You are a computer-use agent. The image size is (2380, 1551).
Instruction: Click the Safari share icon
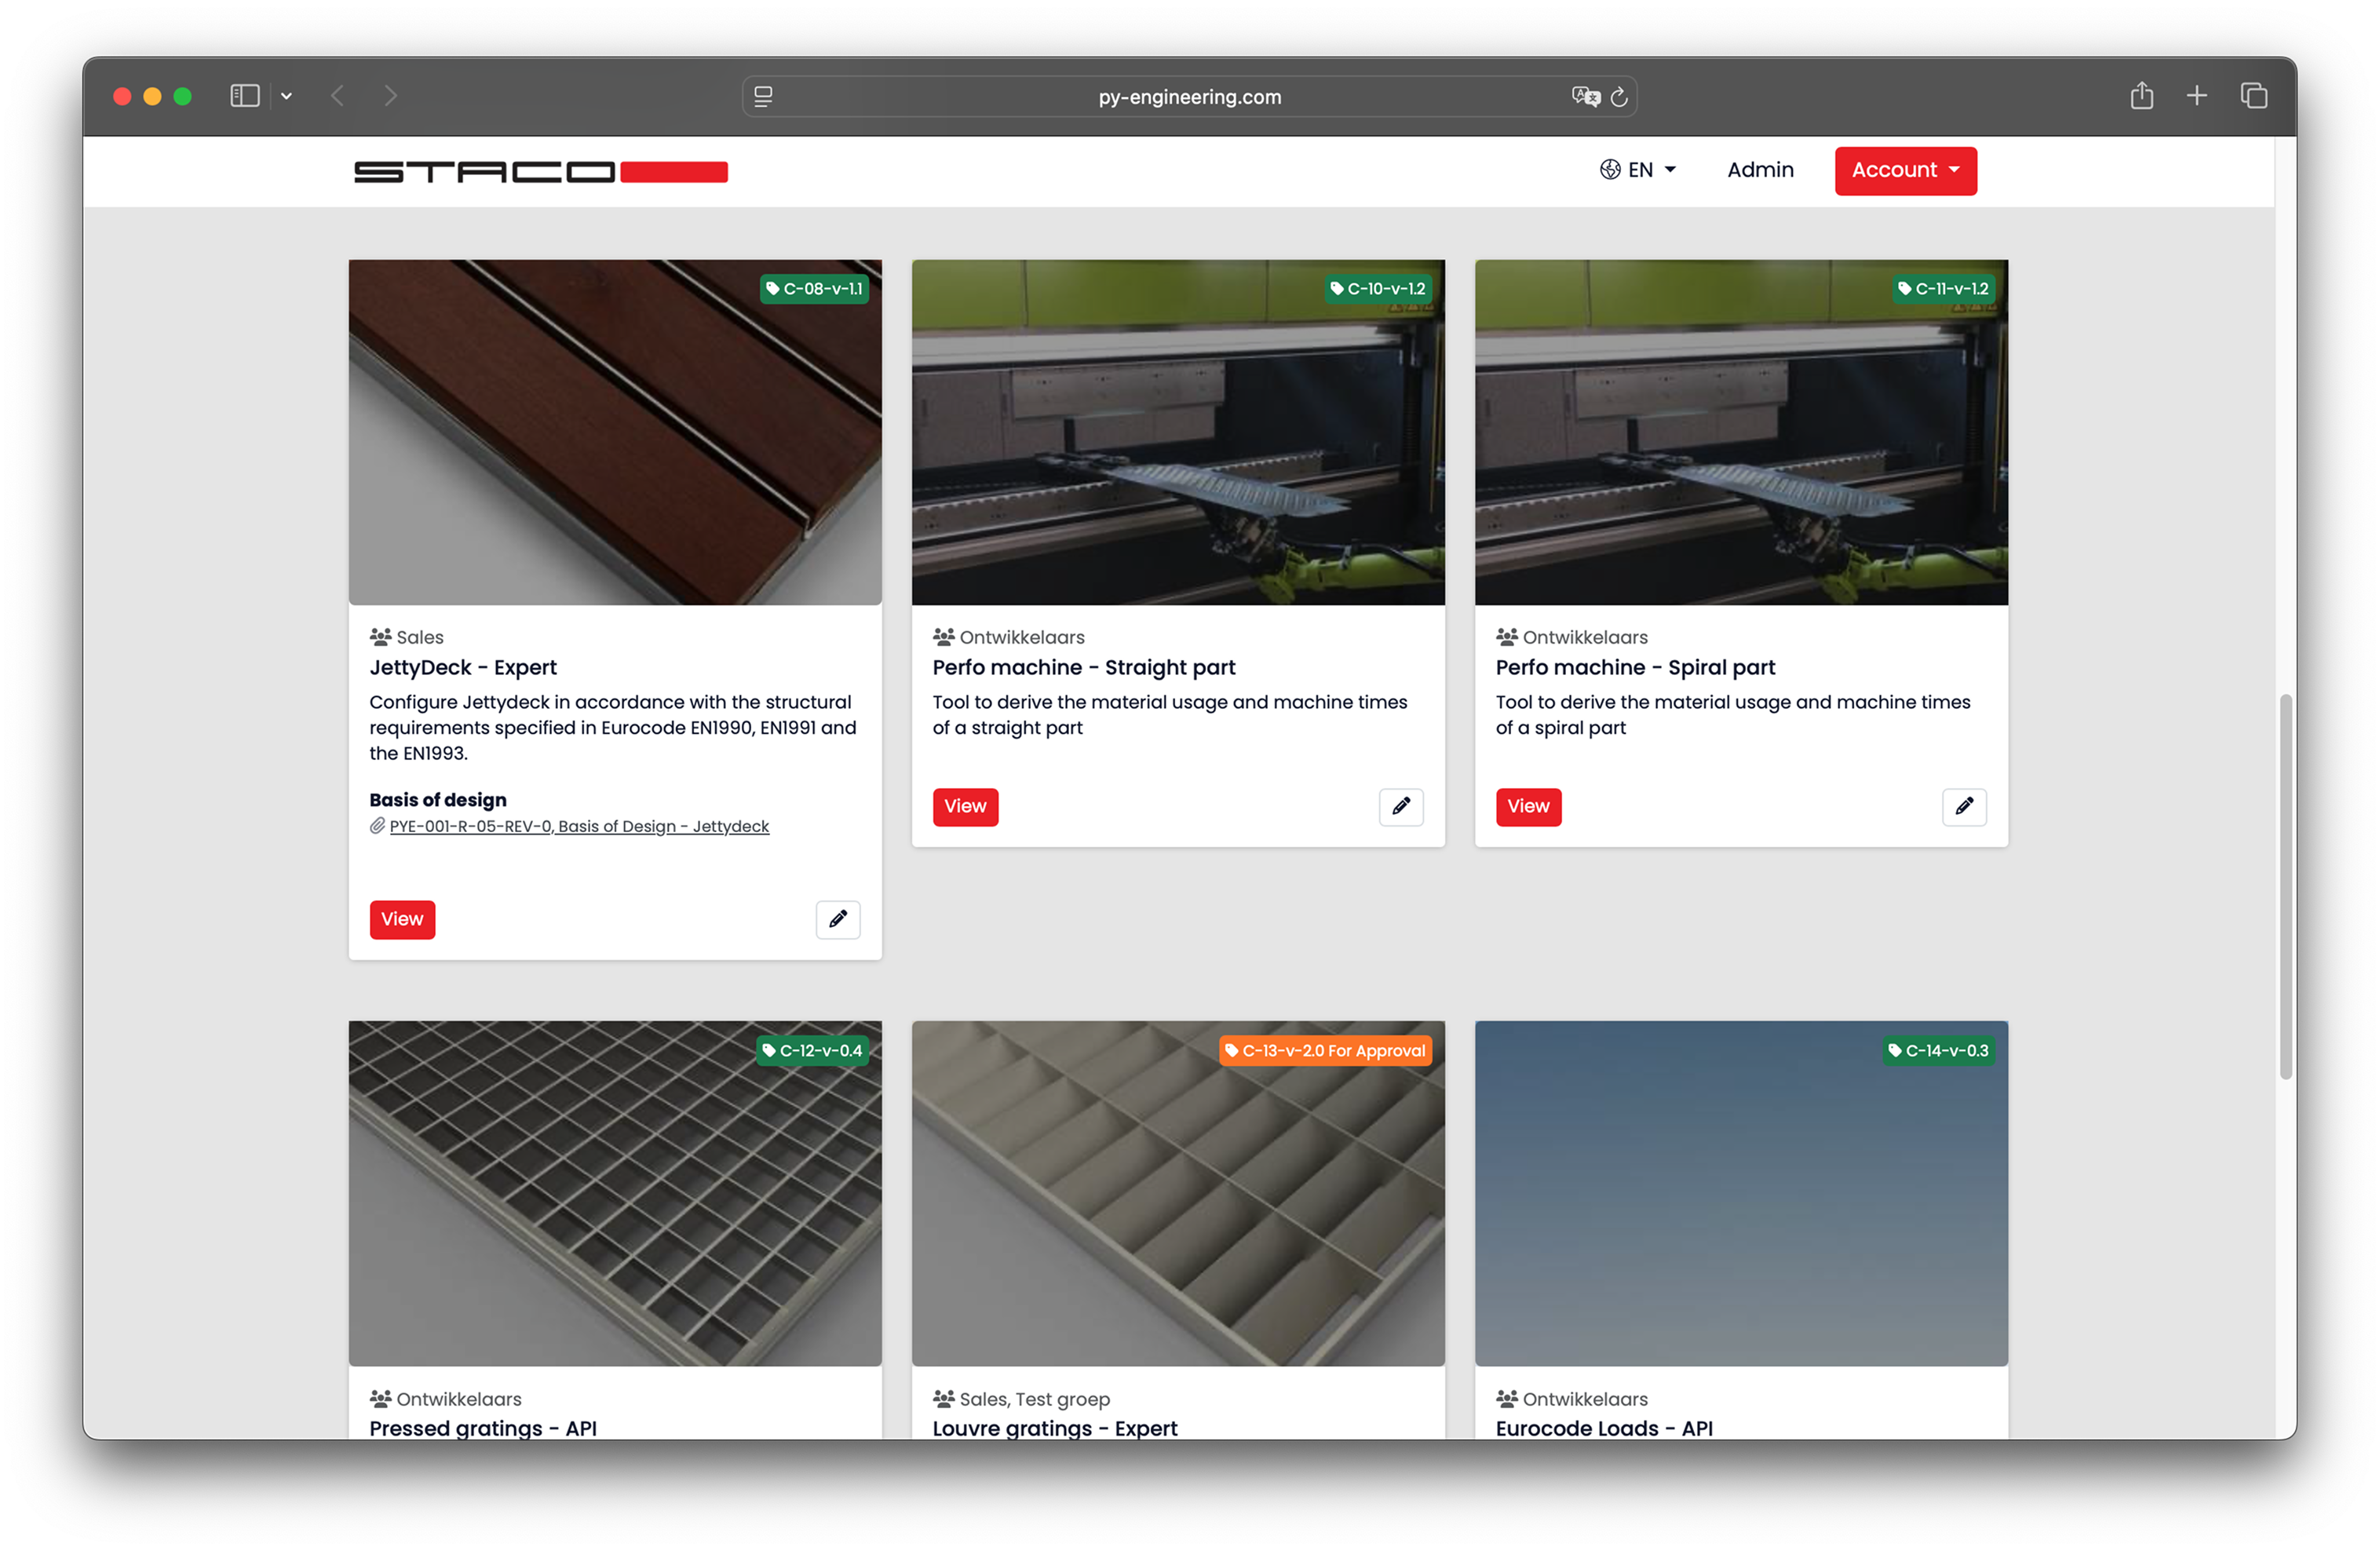tap(2140, 96)
